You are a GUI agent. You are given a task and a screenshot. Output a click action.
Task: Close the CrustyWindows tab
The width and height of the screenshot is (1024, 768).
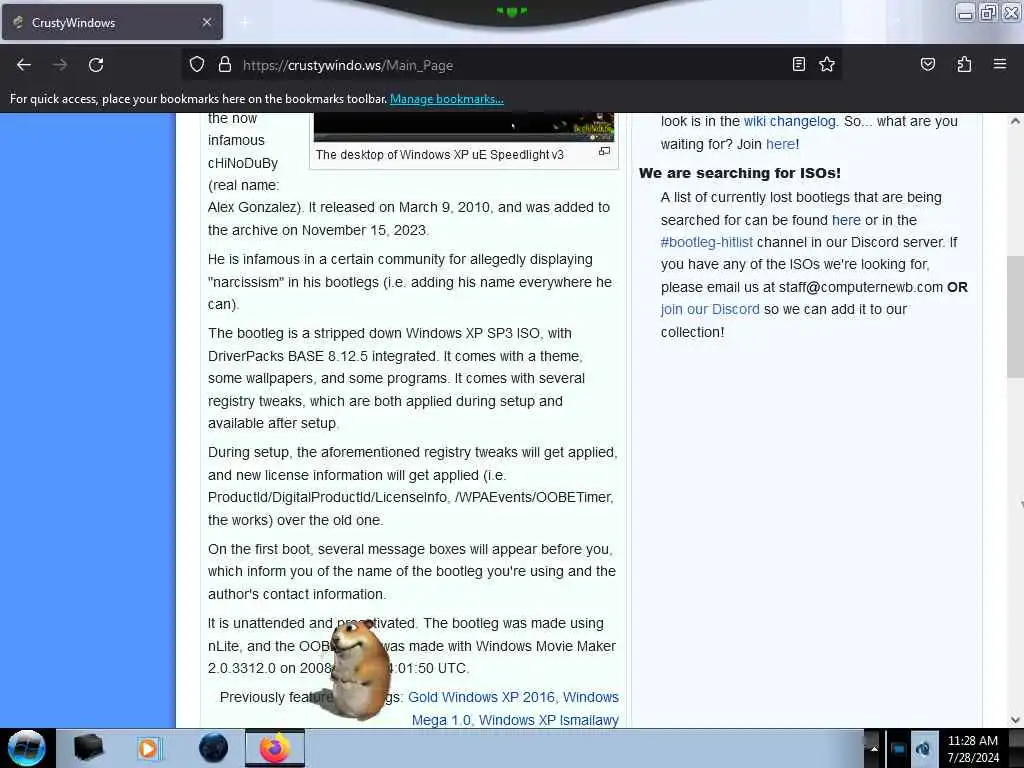[x=206, y=22]
